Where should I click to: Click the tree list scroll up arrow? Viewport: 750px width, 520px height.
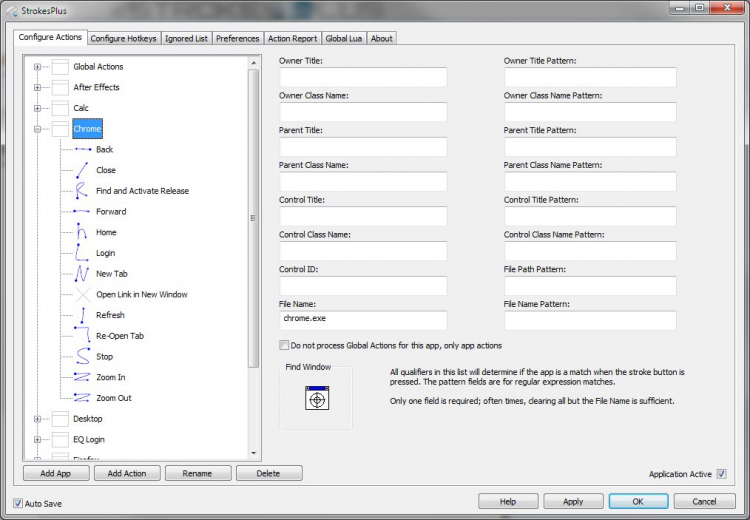254,63
